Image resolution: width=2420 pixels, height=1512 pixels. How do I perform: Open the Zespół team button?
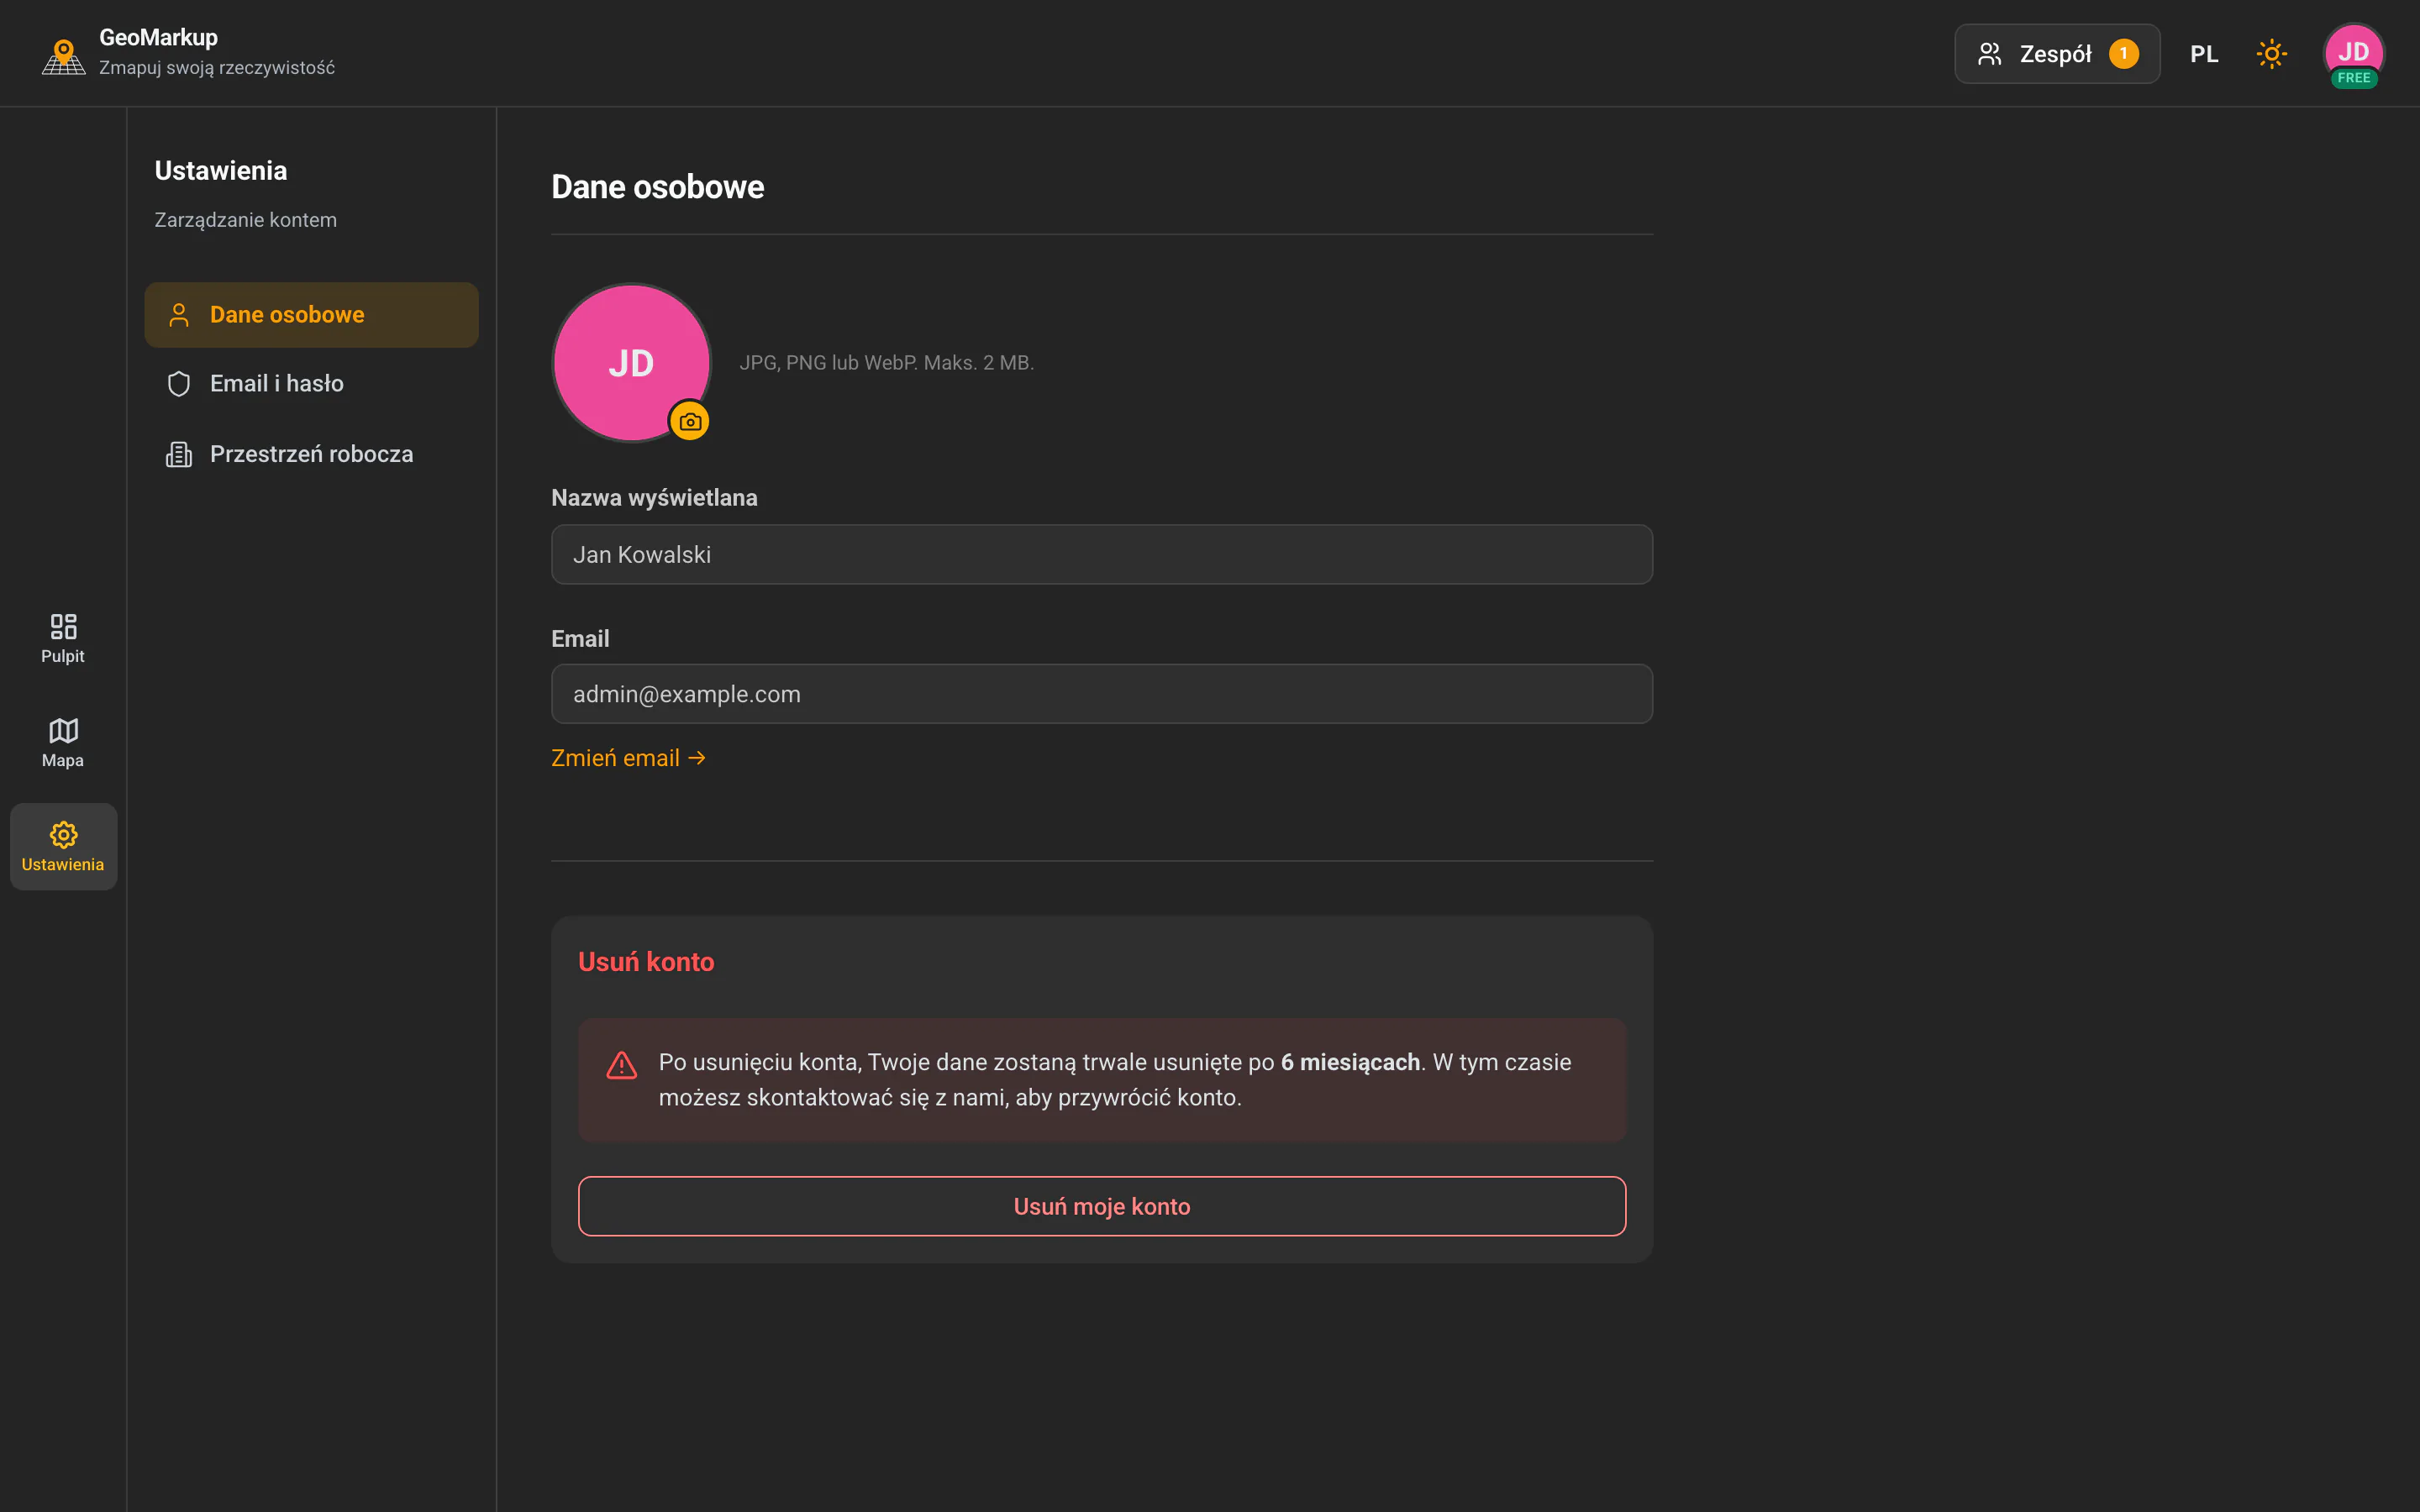point(2057,54)
